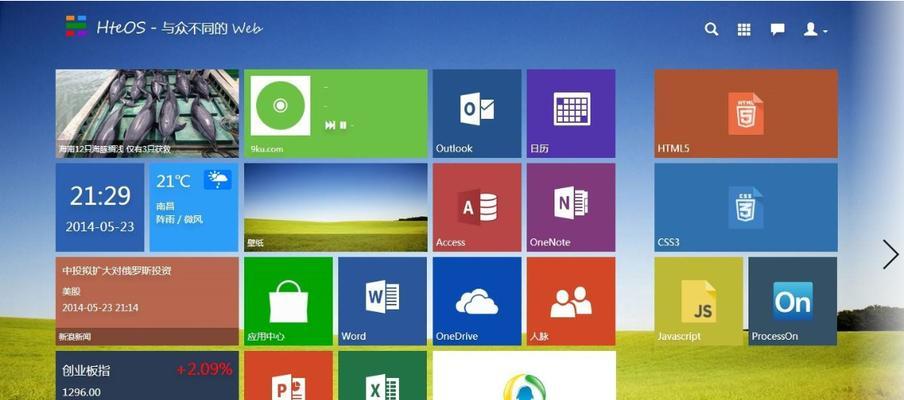The image size is (904, 400).
Task: Click the 阵雨 / 微风 weather description
Action: (179, 220)
